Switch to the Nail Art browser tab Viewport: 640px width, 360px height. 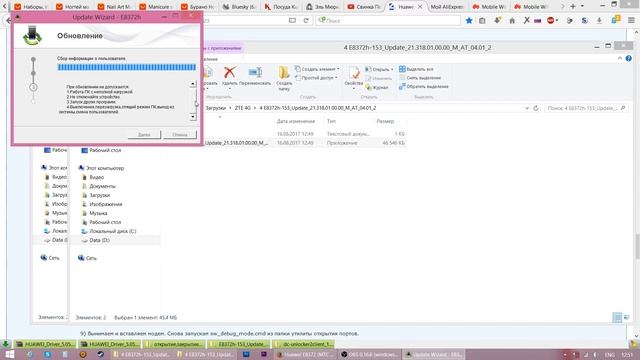(116, 7)
